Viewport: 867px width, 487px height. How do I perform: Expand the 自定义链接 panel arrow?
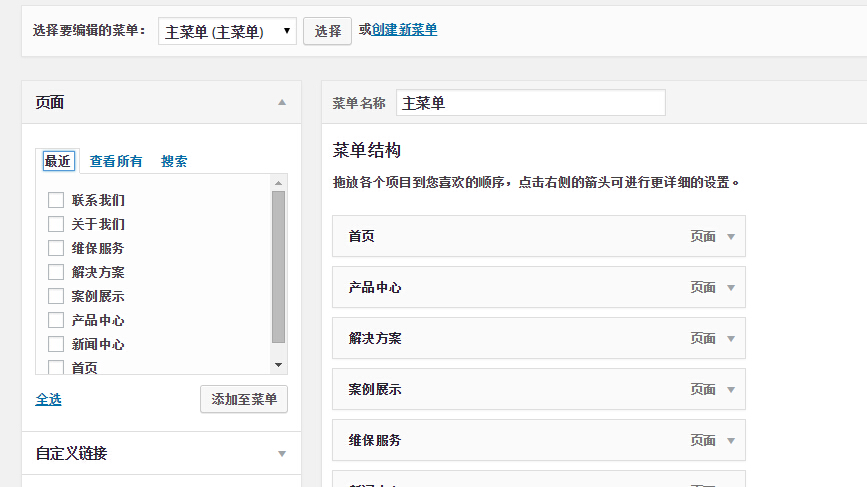(282, 454)
